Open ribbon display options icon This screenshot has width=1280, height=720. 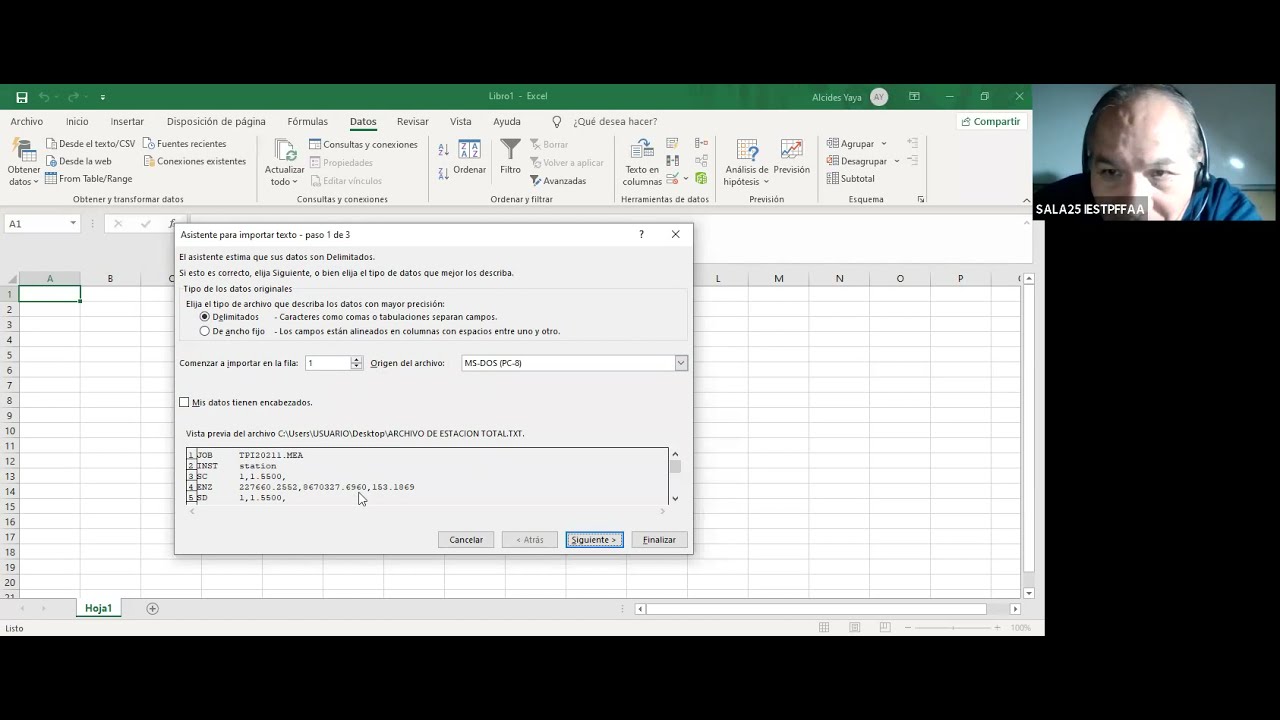914,97
